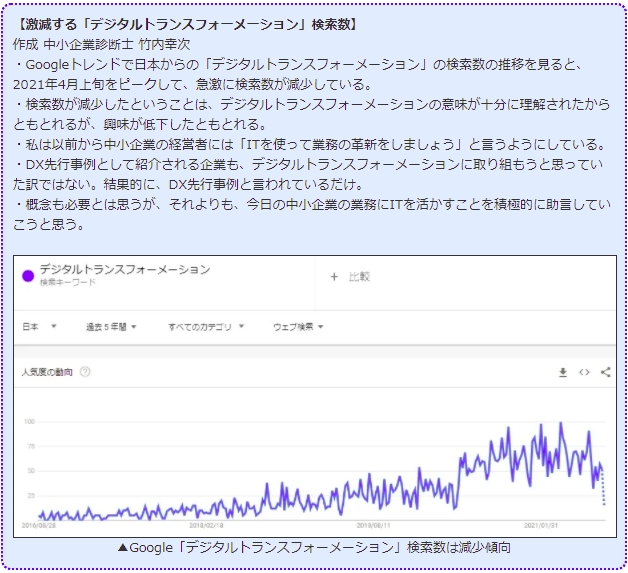The height and width of the screenshot is (573, 628).
Task: Click the dotted end segment of the trend line
Action: pyautogui.click(x=604, y=488)
